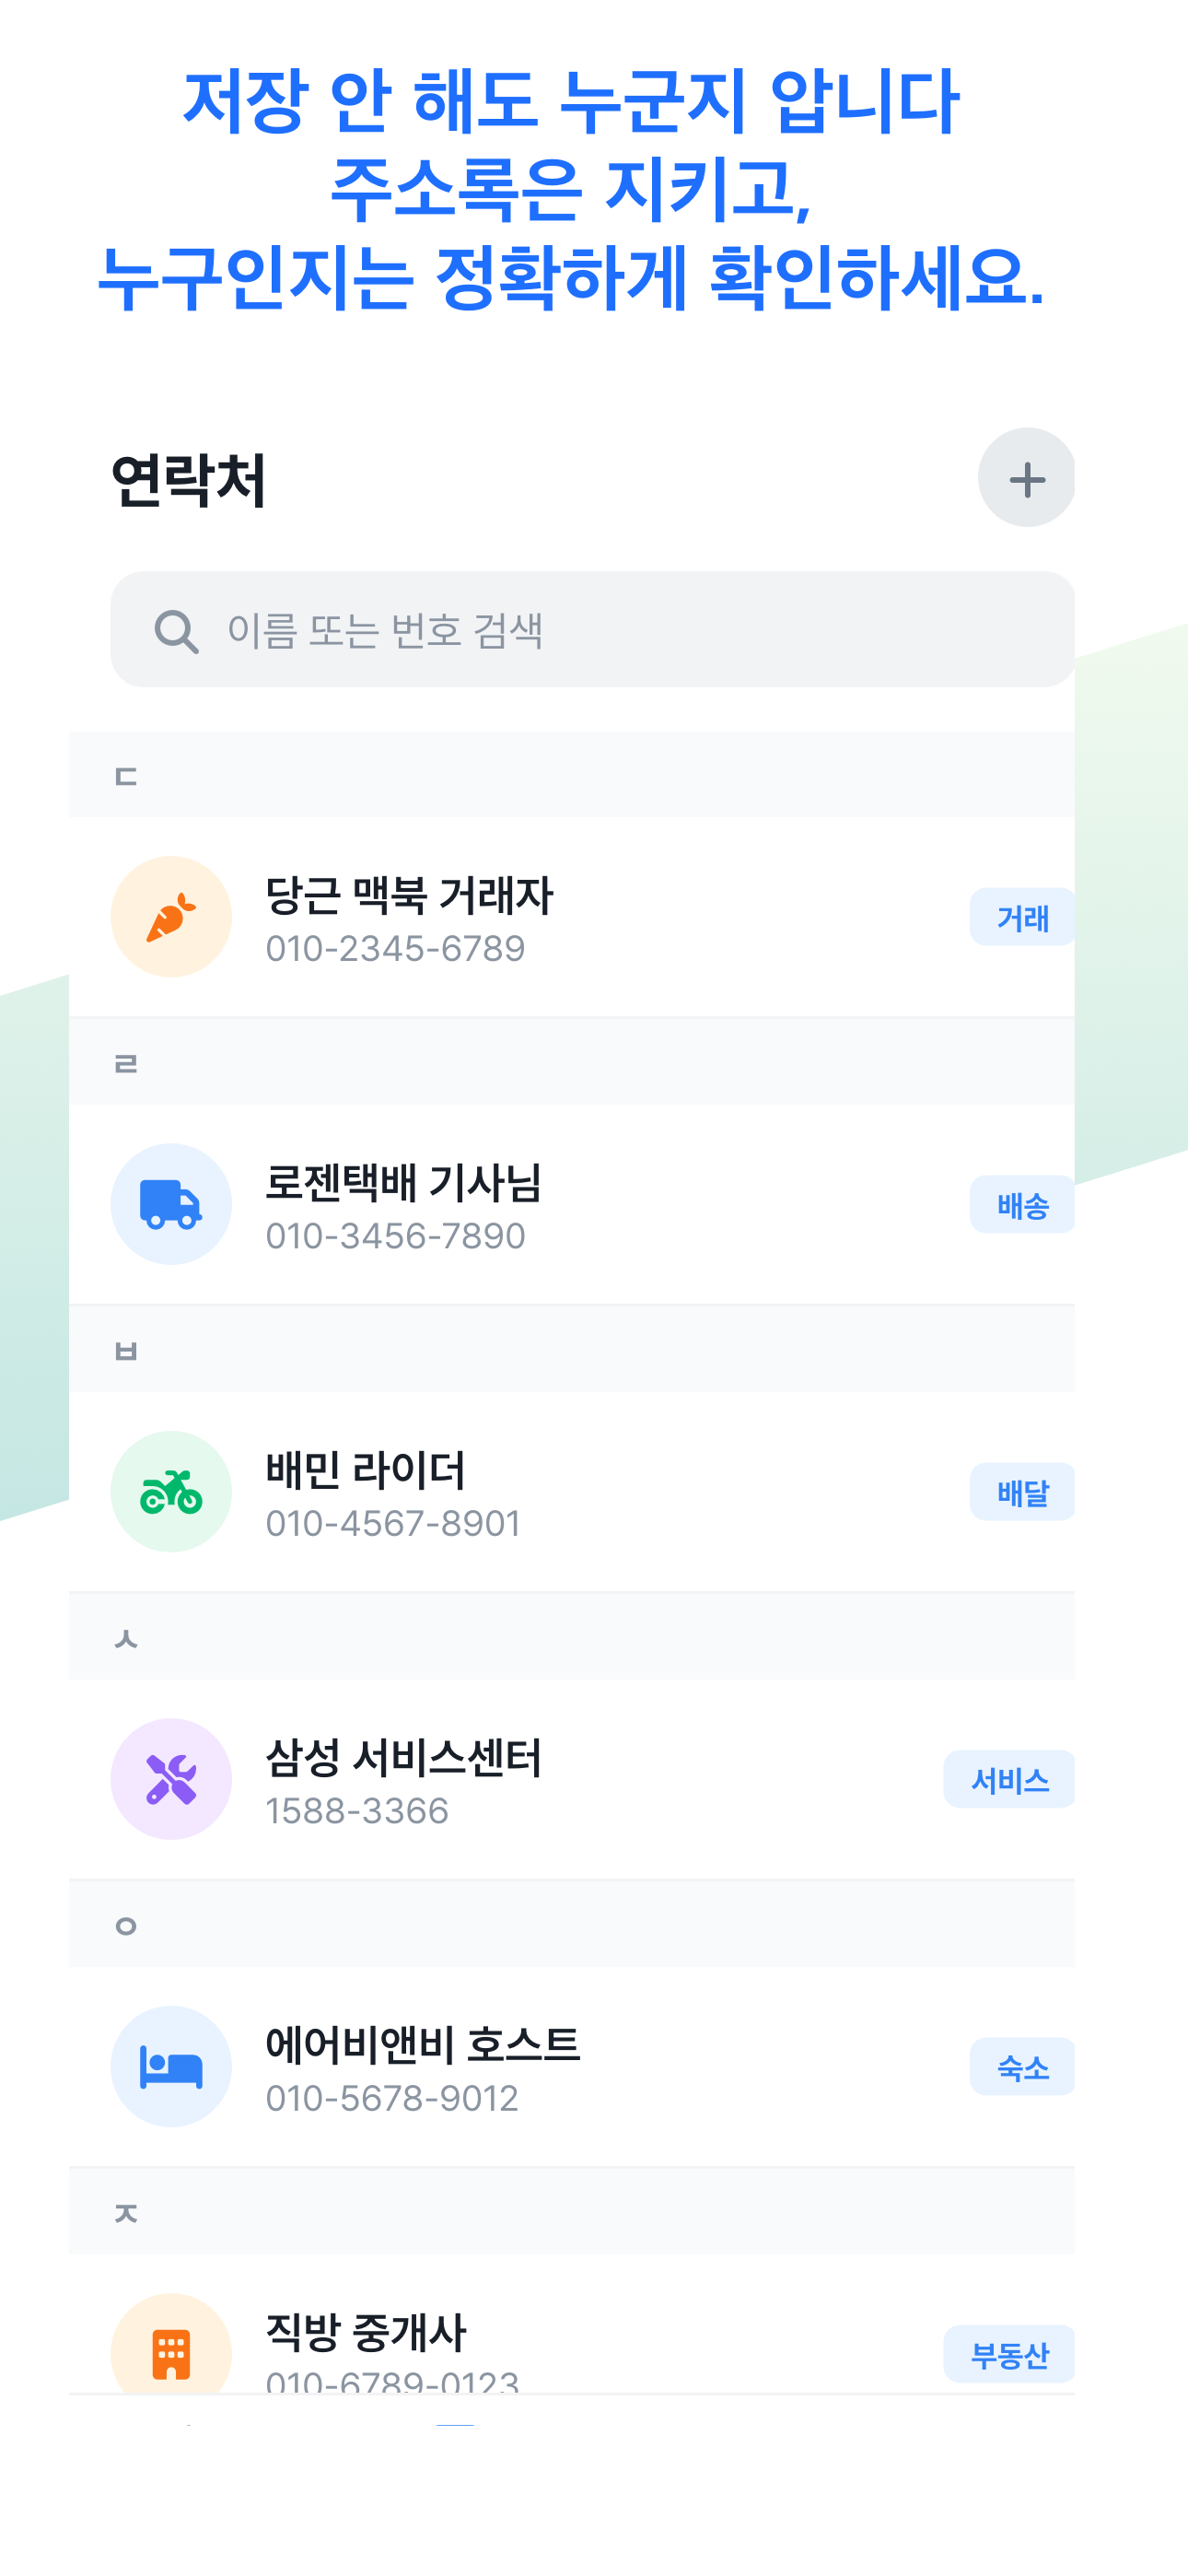This screenshot has height=2576, width=1188.
Task: Tap the green motorcycle avatar icon
Action: click(171, 1491)
